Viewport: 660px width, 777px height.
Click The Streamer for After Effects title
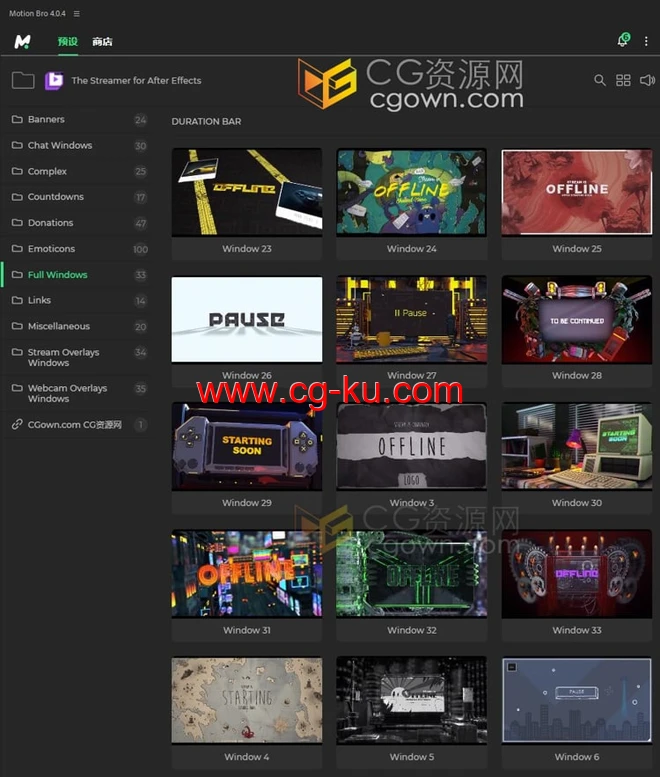(x=136, y=80)
